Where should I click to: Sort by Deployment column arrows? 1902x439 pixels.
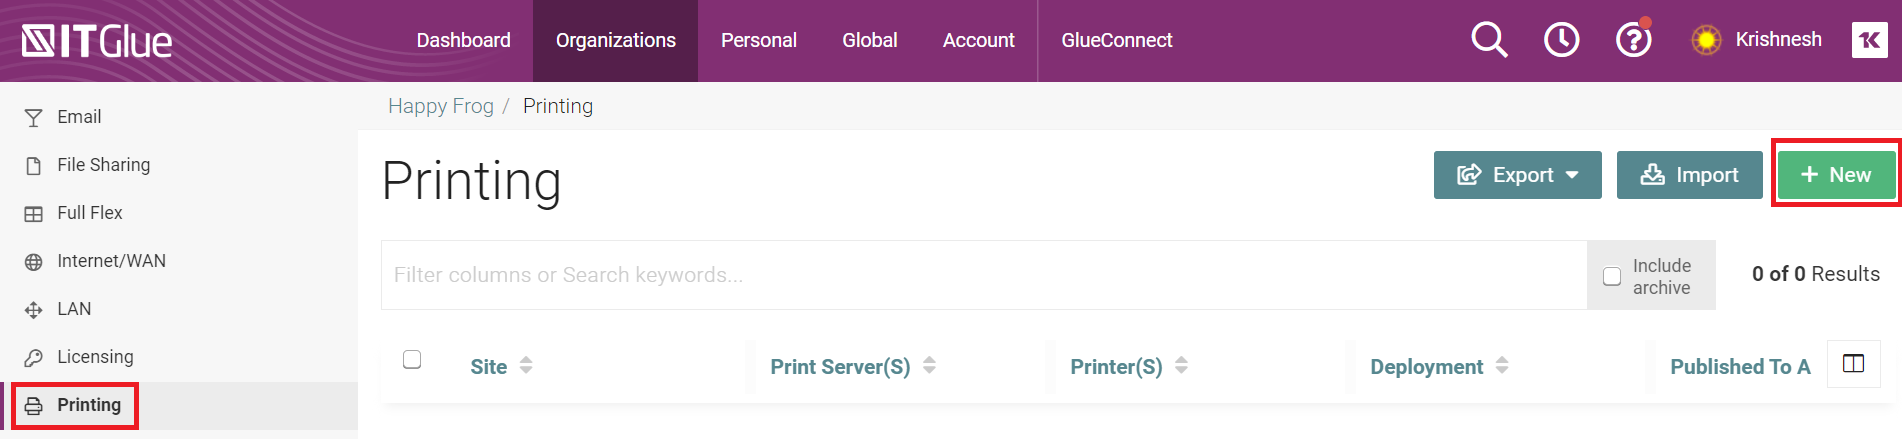coord(1502,365)
